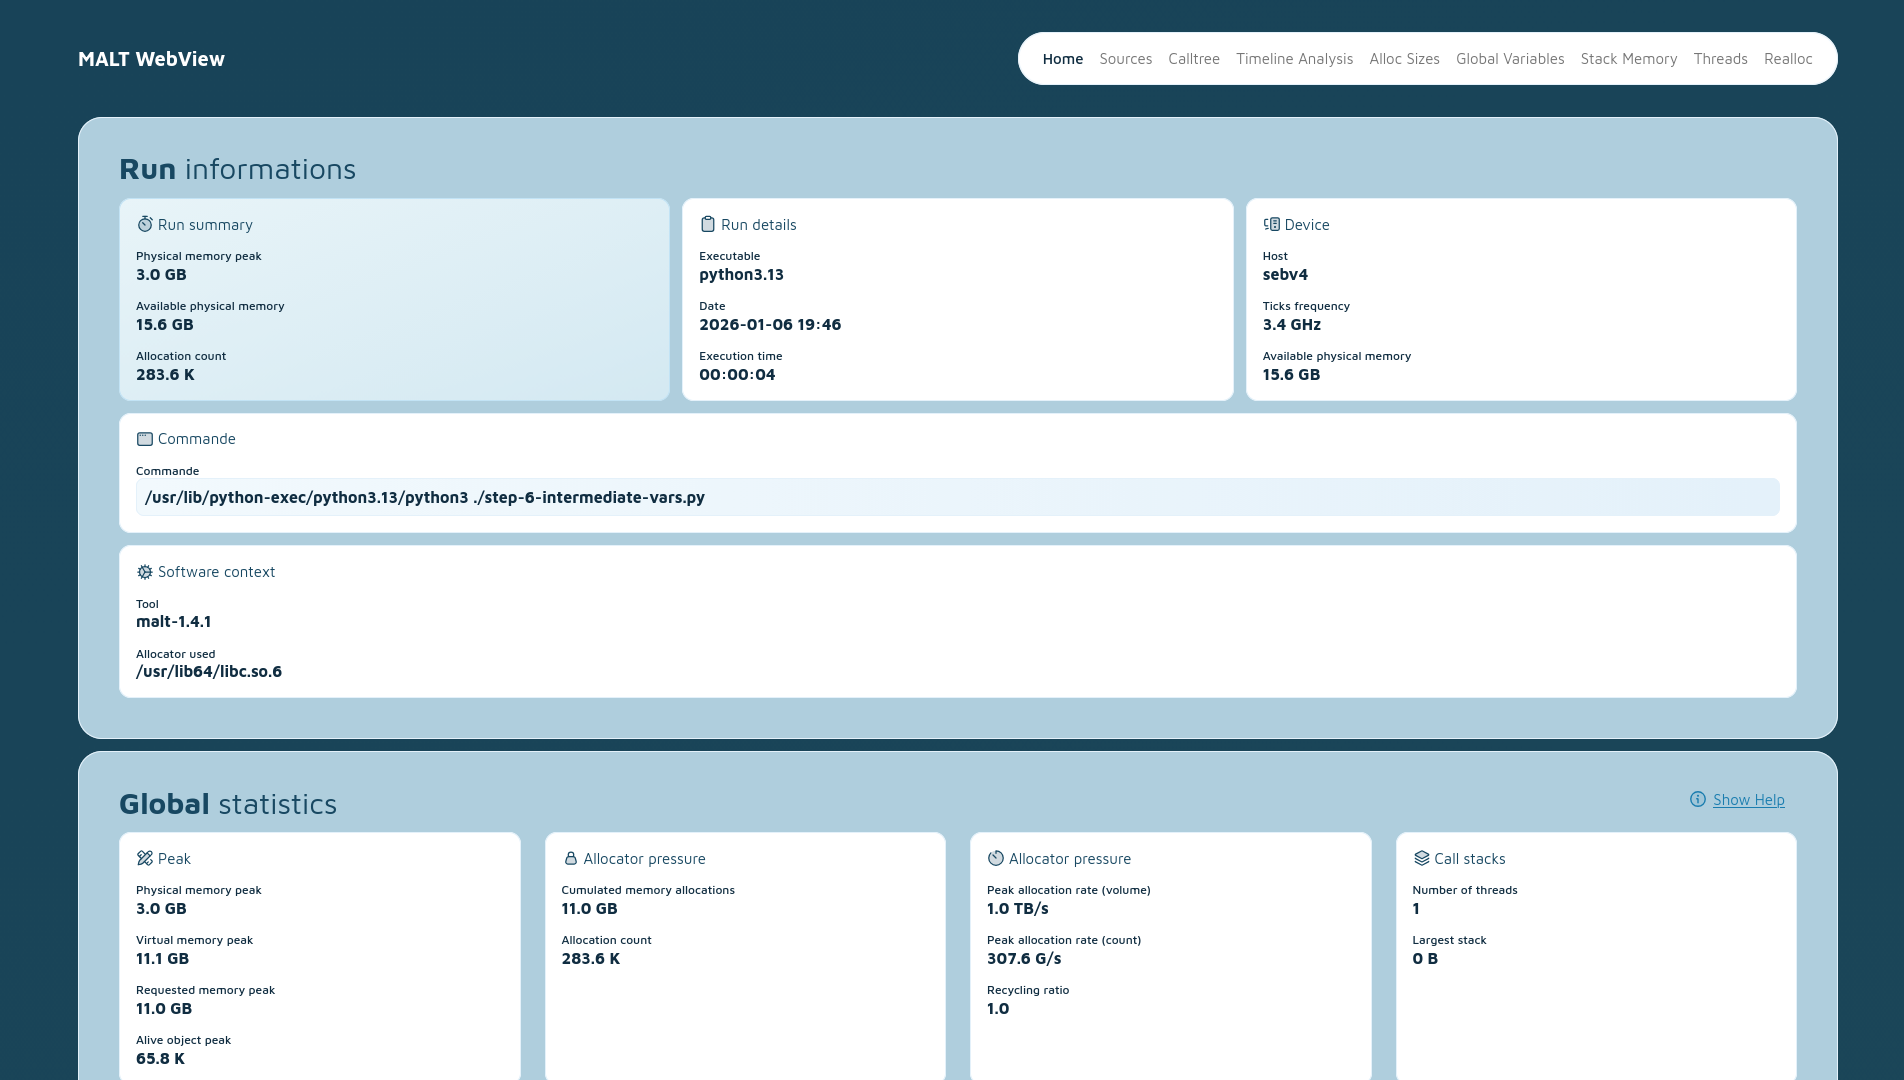Click the info icon next to Show Help
Viewport: 1904px width, 1080px height.
1698,799
